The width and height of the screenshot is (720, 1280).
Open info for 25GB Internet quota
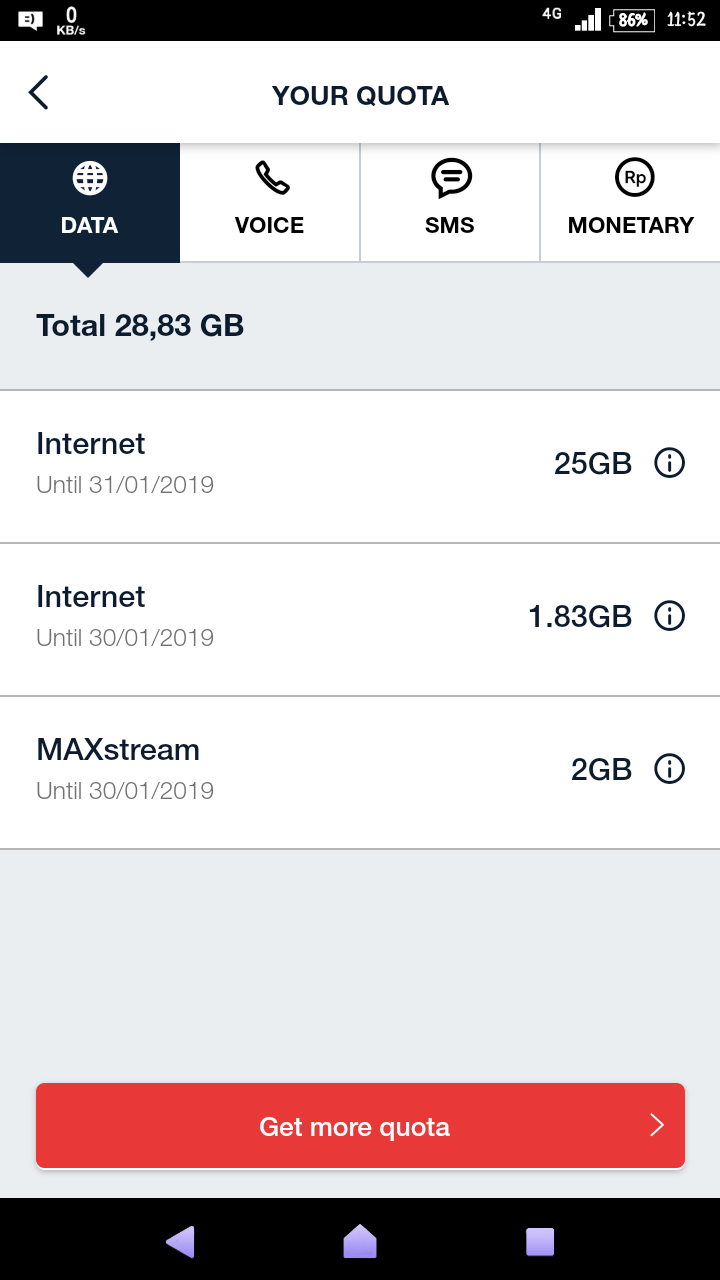pyautogui.click(x=669, y=463)
